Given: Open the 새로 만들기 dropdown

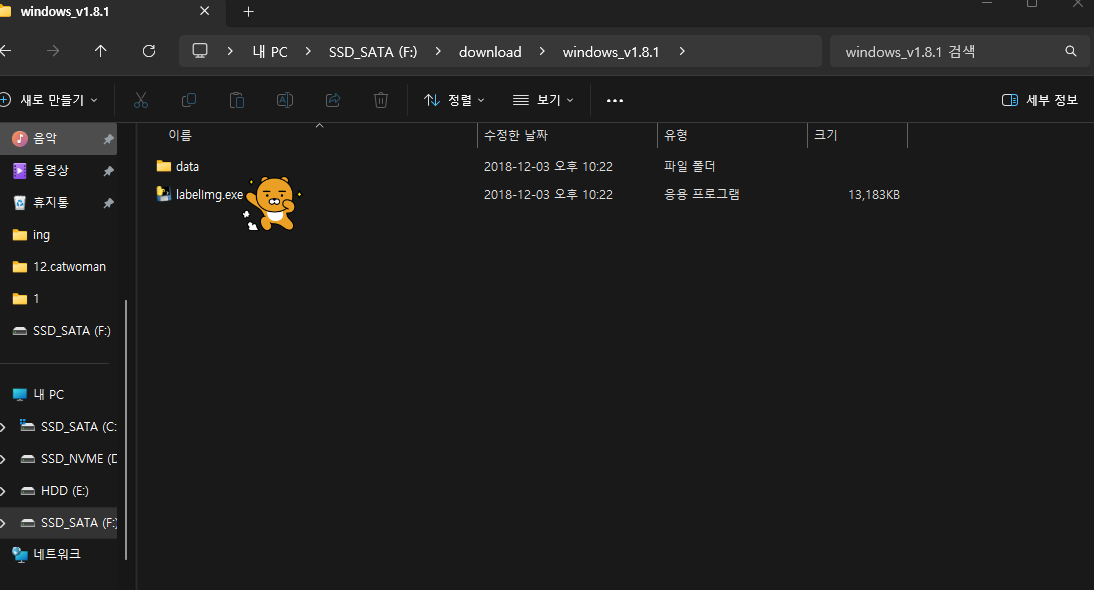Looking at the screenshot, I should [x=49, y=100].
